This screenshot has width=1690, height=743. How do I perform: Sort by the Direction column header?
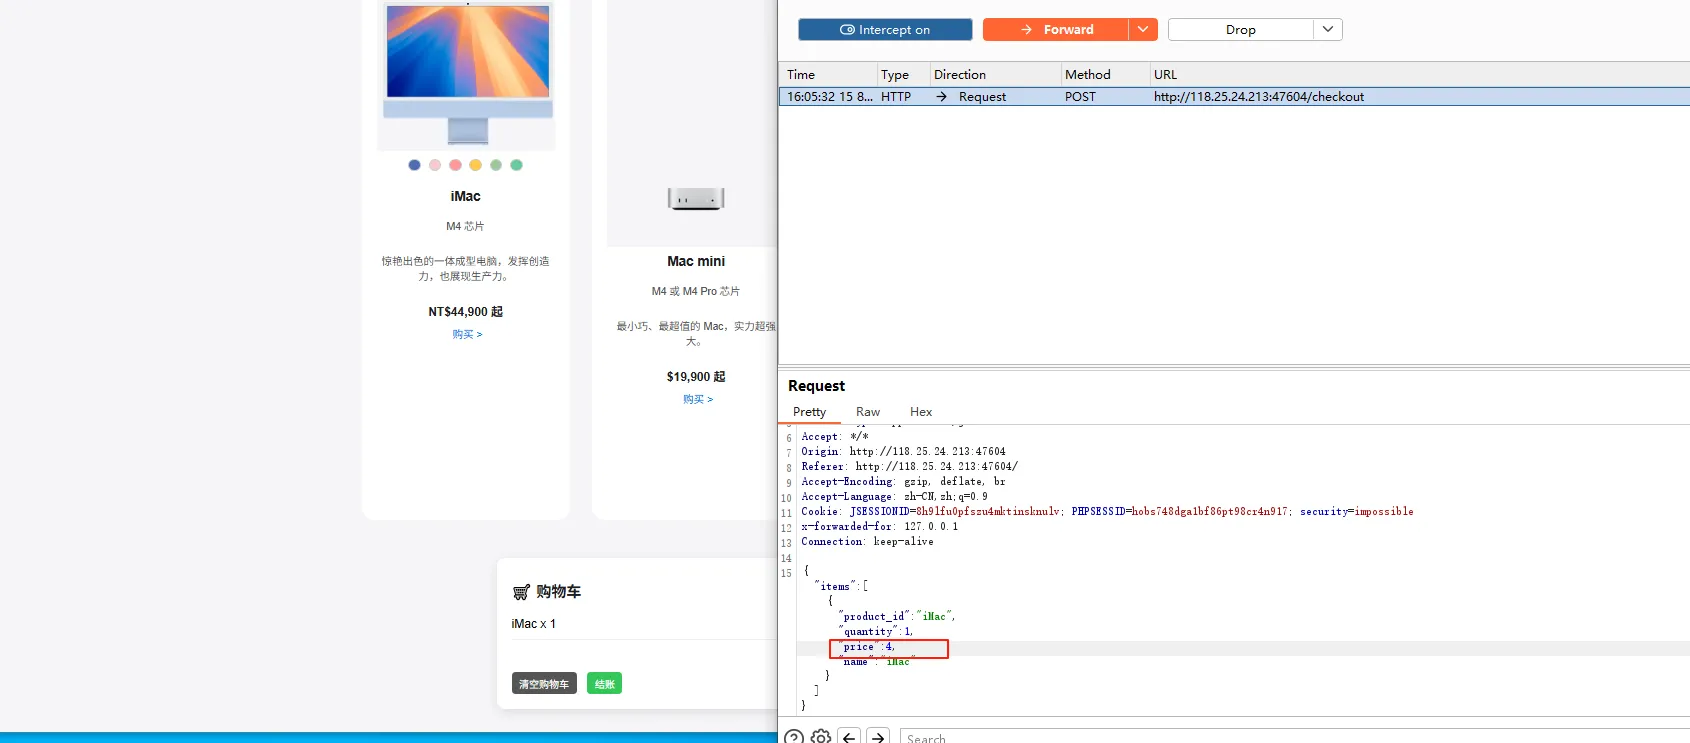click(960, 75)
